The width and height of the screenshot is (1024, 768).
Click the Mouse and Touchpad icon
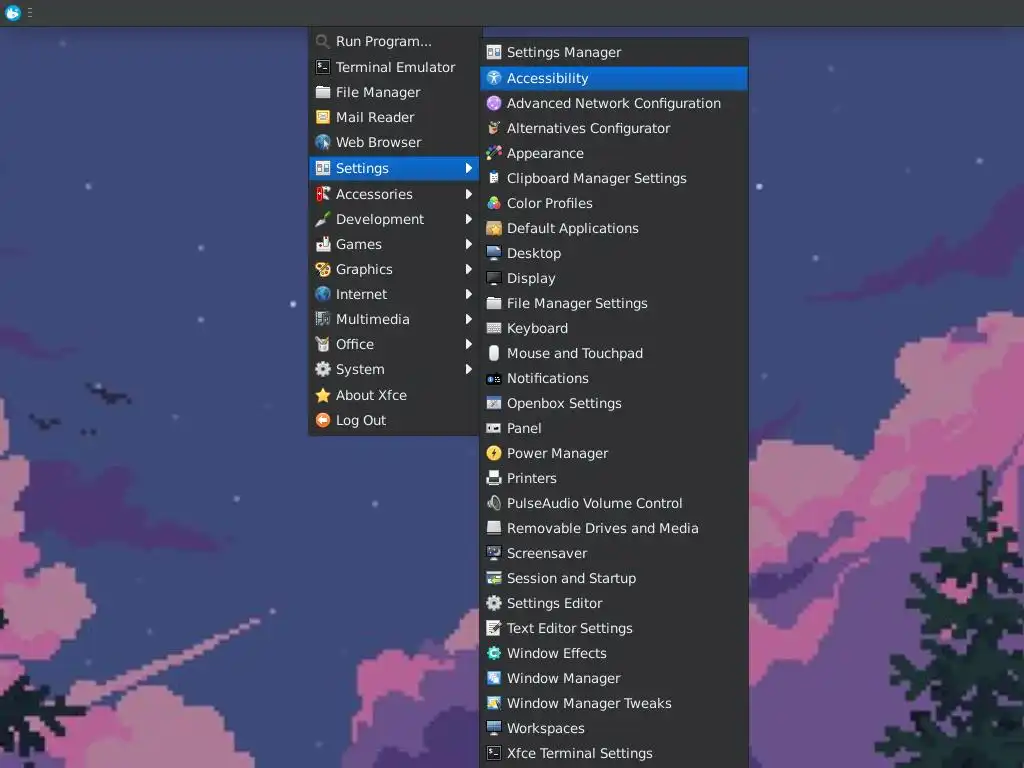494,353
